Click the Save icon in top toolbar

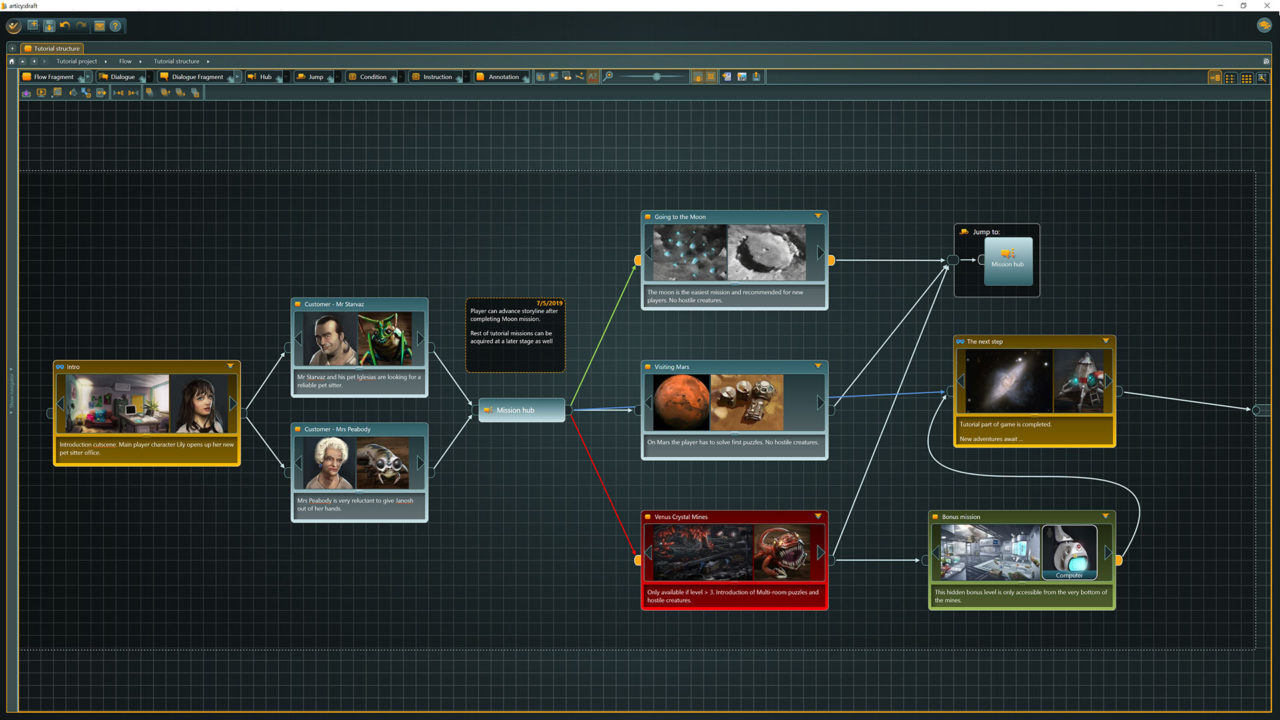point(49,27)
